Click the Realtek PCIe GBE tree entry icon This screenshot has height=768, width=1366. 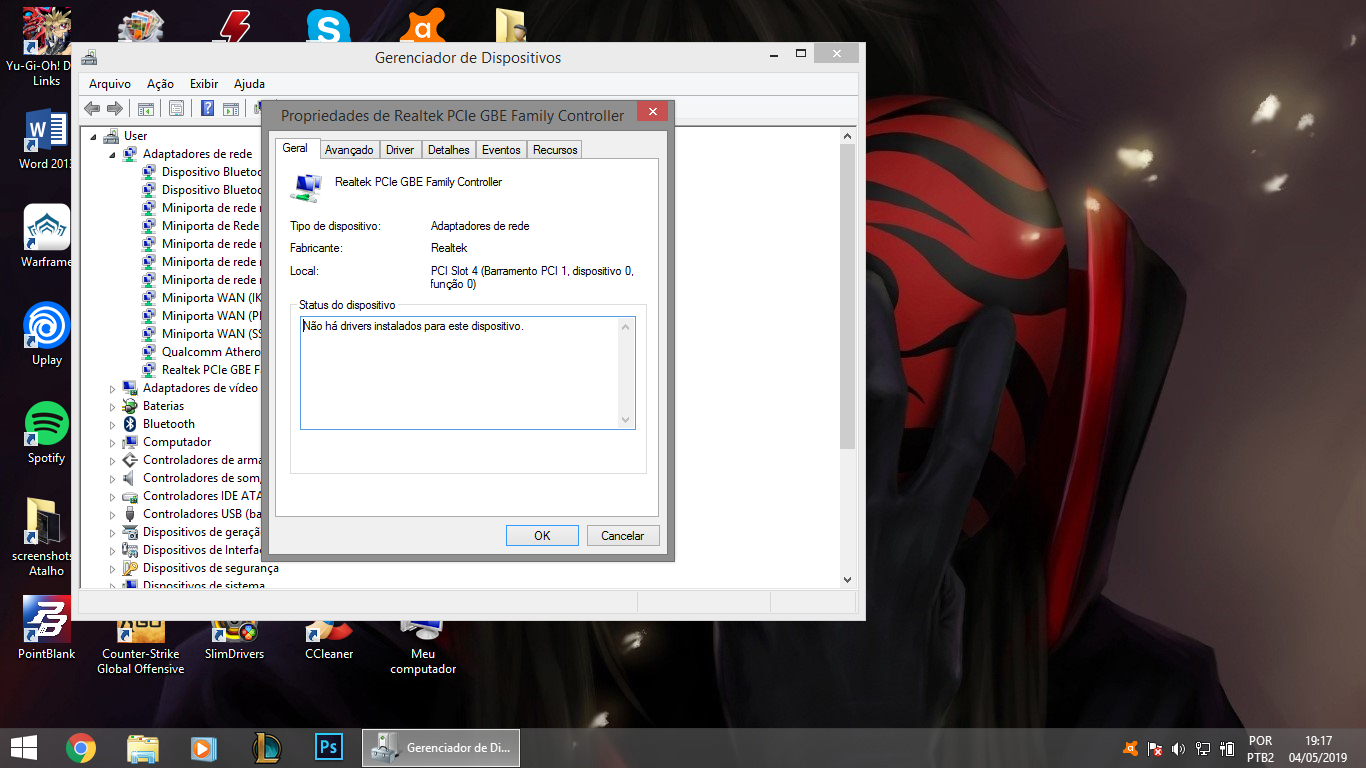pyautogui.click(x=149, y=370)
